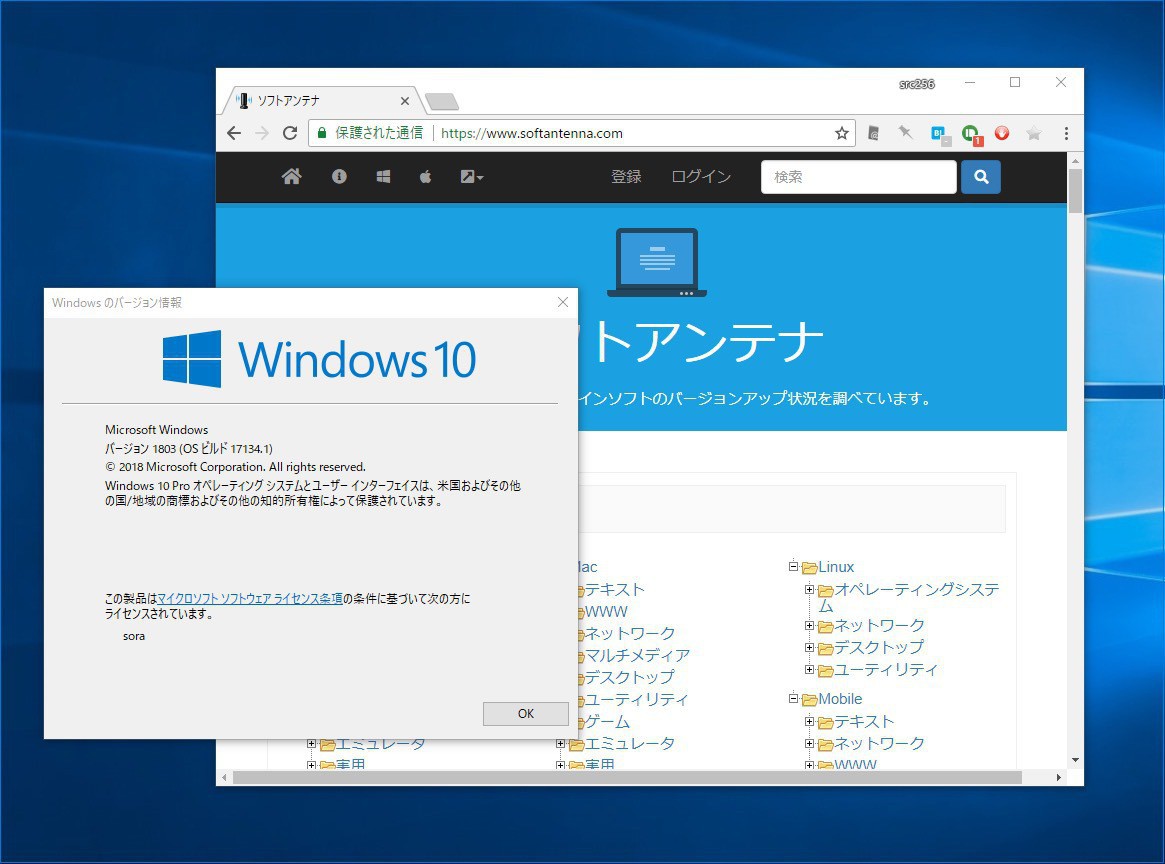Open the Mac マルチメディア category
Screen dimensions: 1165x864
[637, 655]
